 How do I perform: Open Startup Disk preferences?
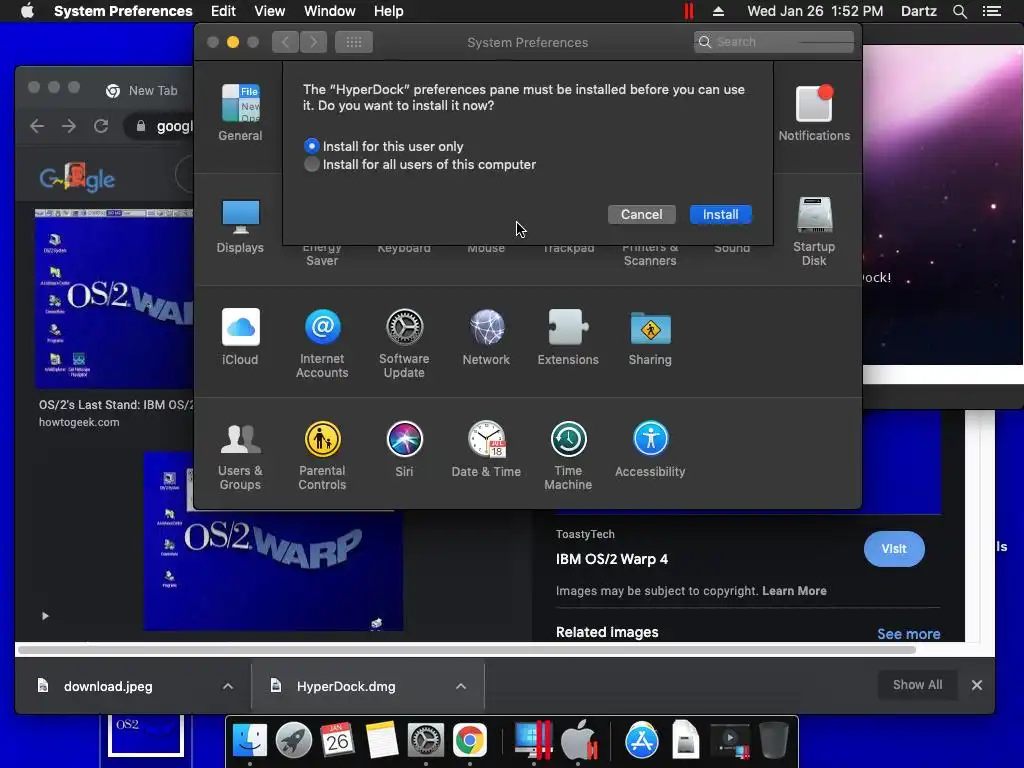coord(814,231)
